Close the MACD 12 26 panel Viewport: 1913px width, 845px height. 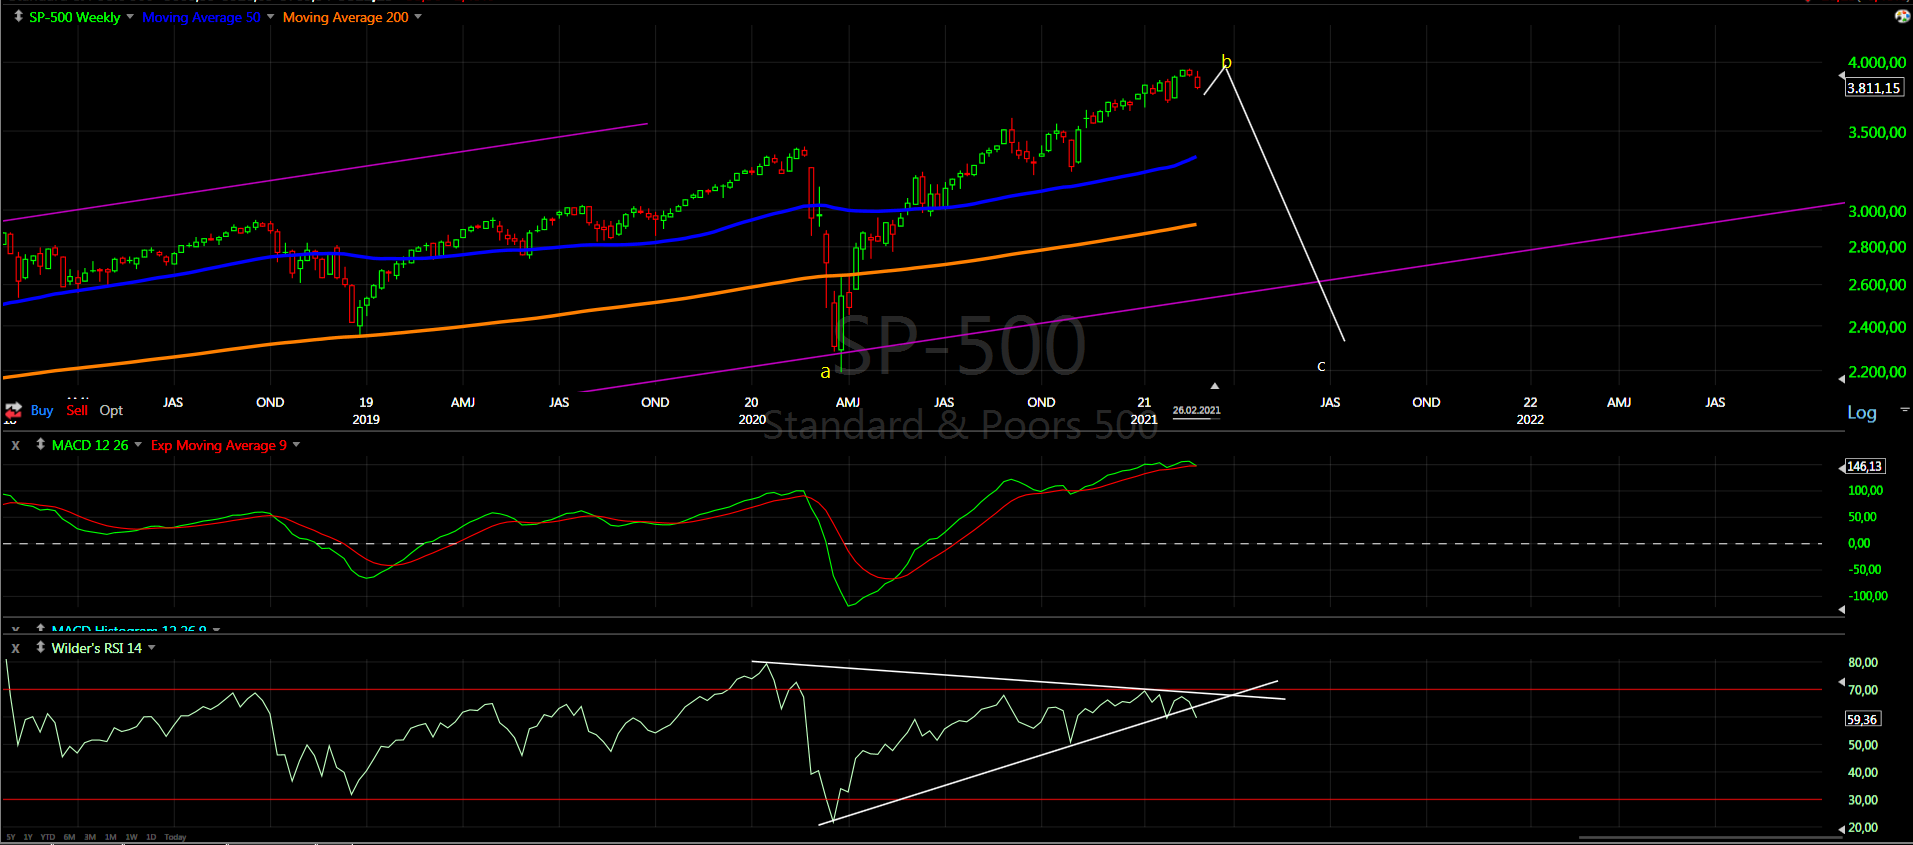[x=15, y=445]
